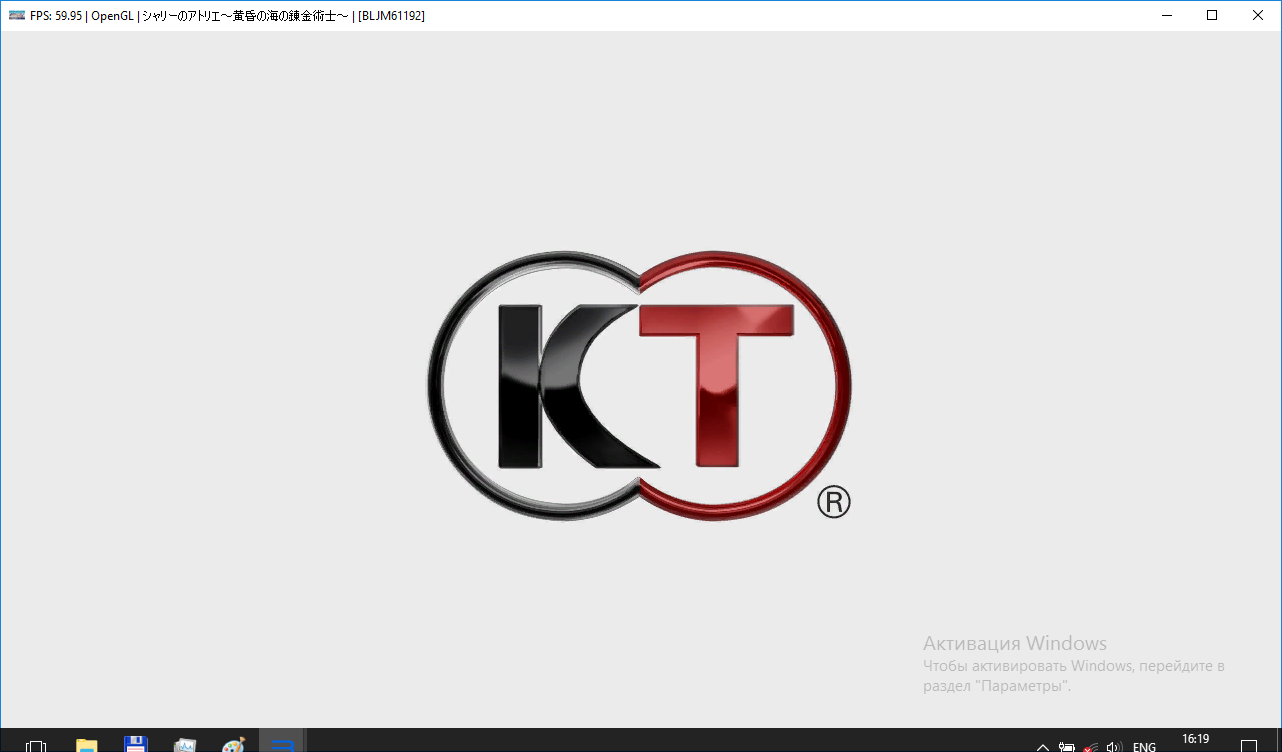Image resolution: width=1282 pixels, height=752 pixels.
Task: Open the red flag notification tray icon
Action: pyautogui.click(x=1090, y=746)
